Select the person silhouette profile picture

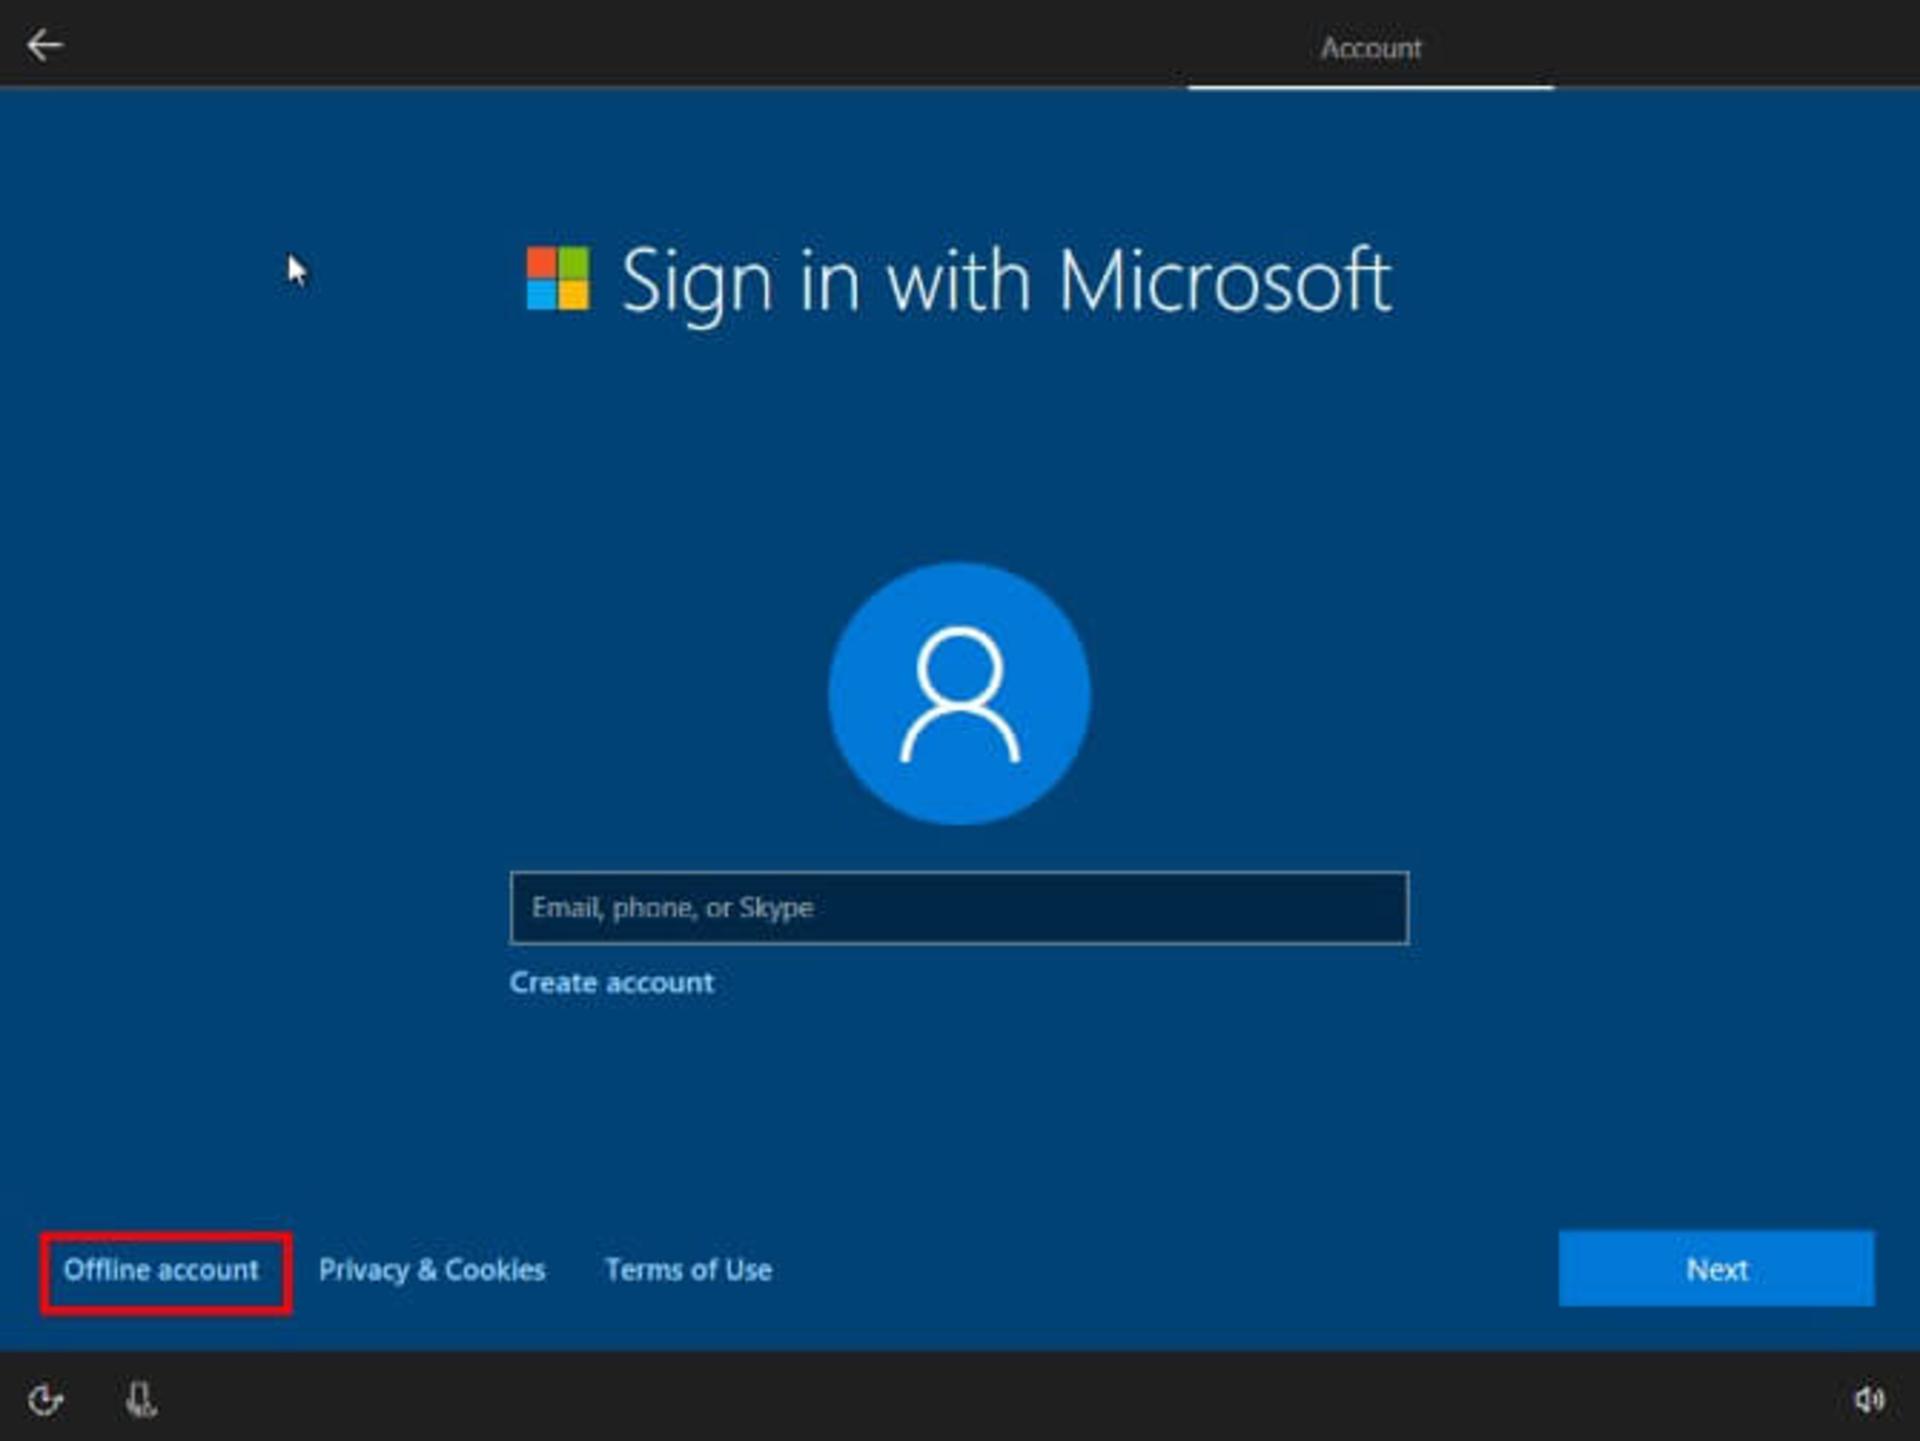(x=959, y=693)
